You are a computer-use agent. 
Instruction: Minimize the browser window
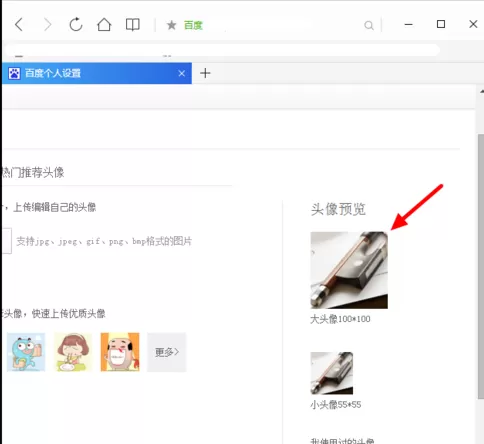point(409,24)
